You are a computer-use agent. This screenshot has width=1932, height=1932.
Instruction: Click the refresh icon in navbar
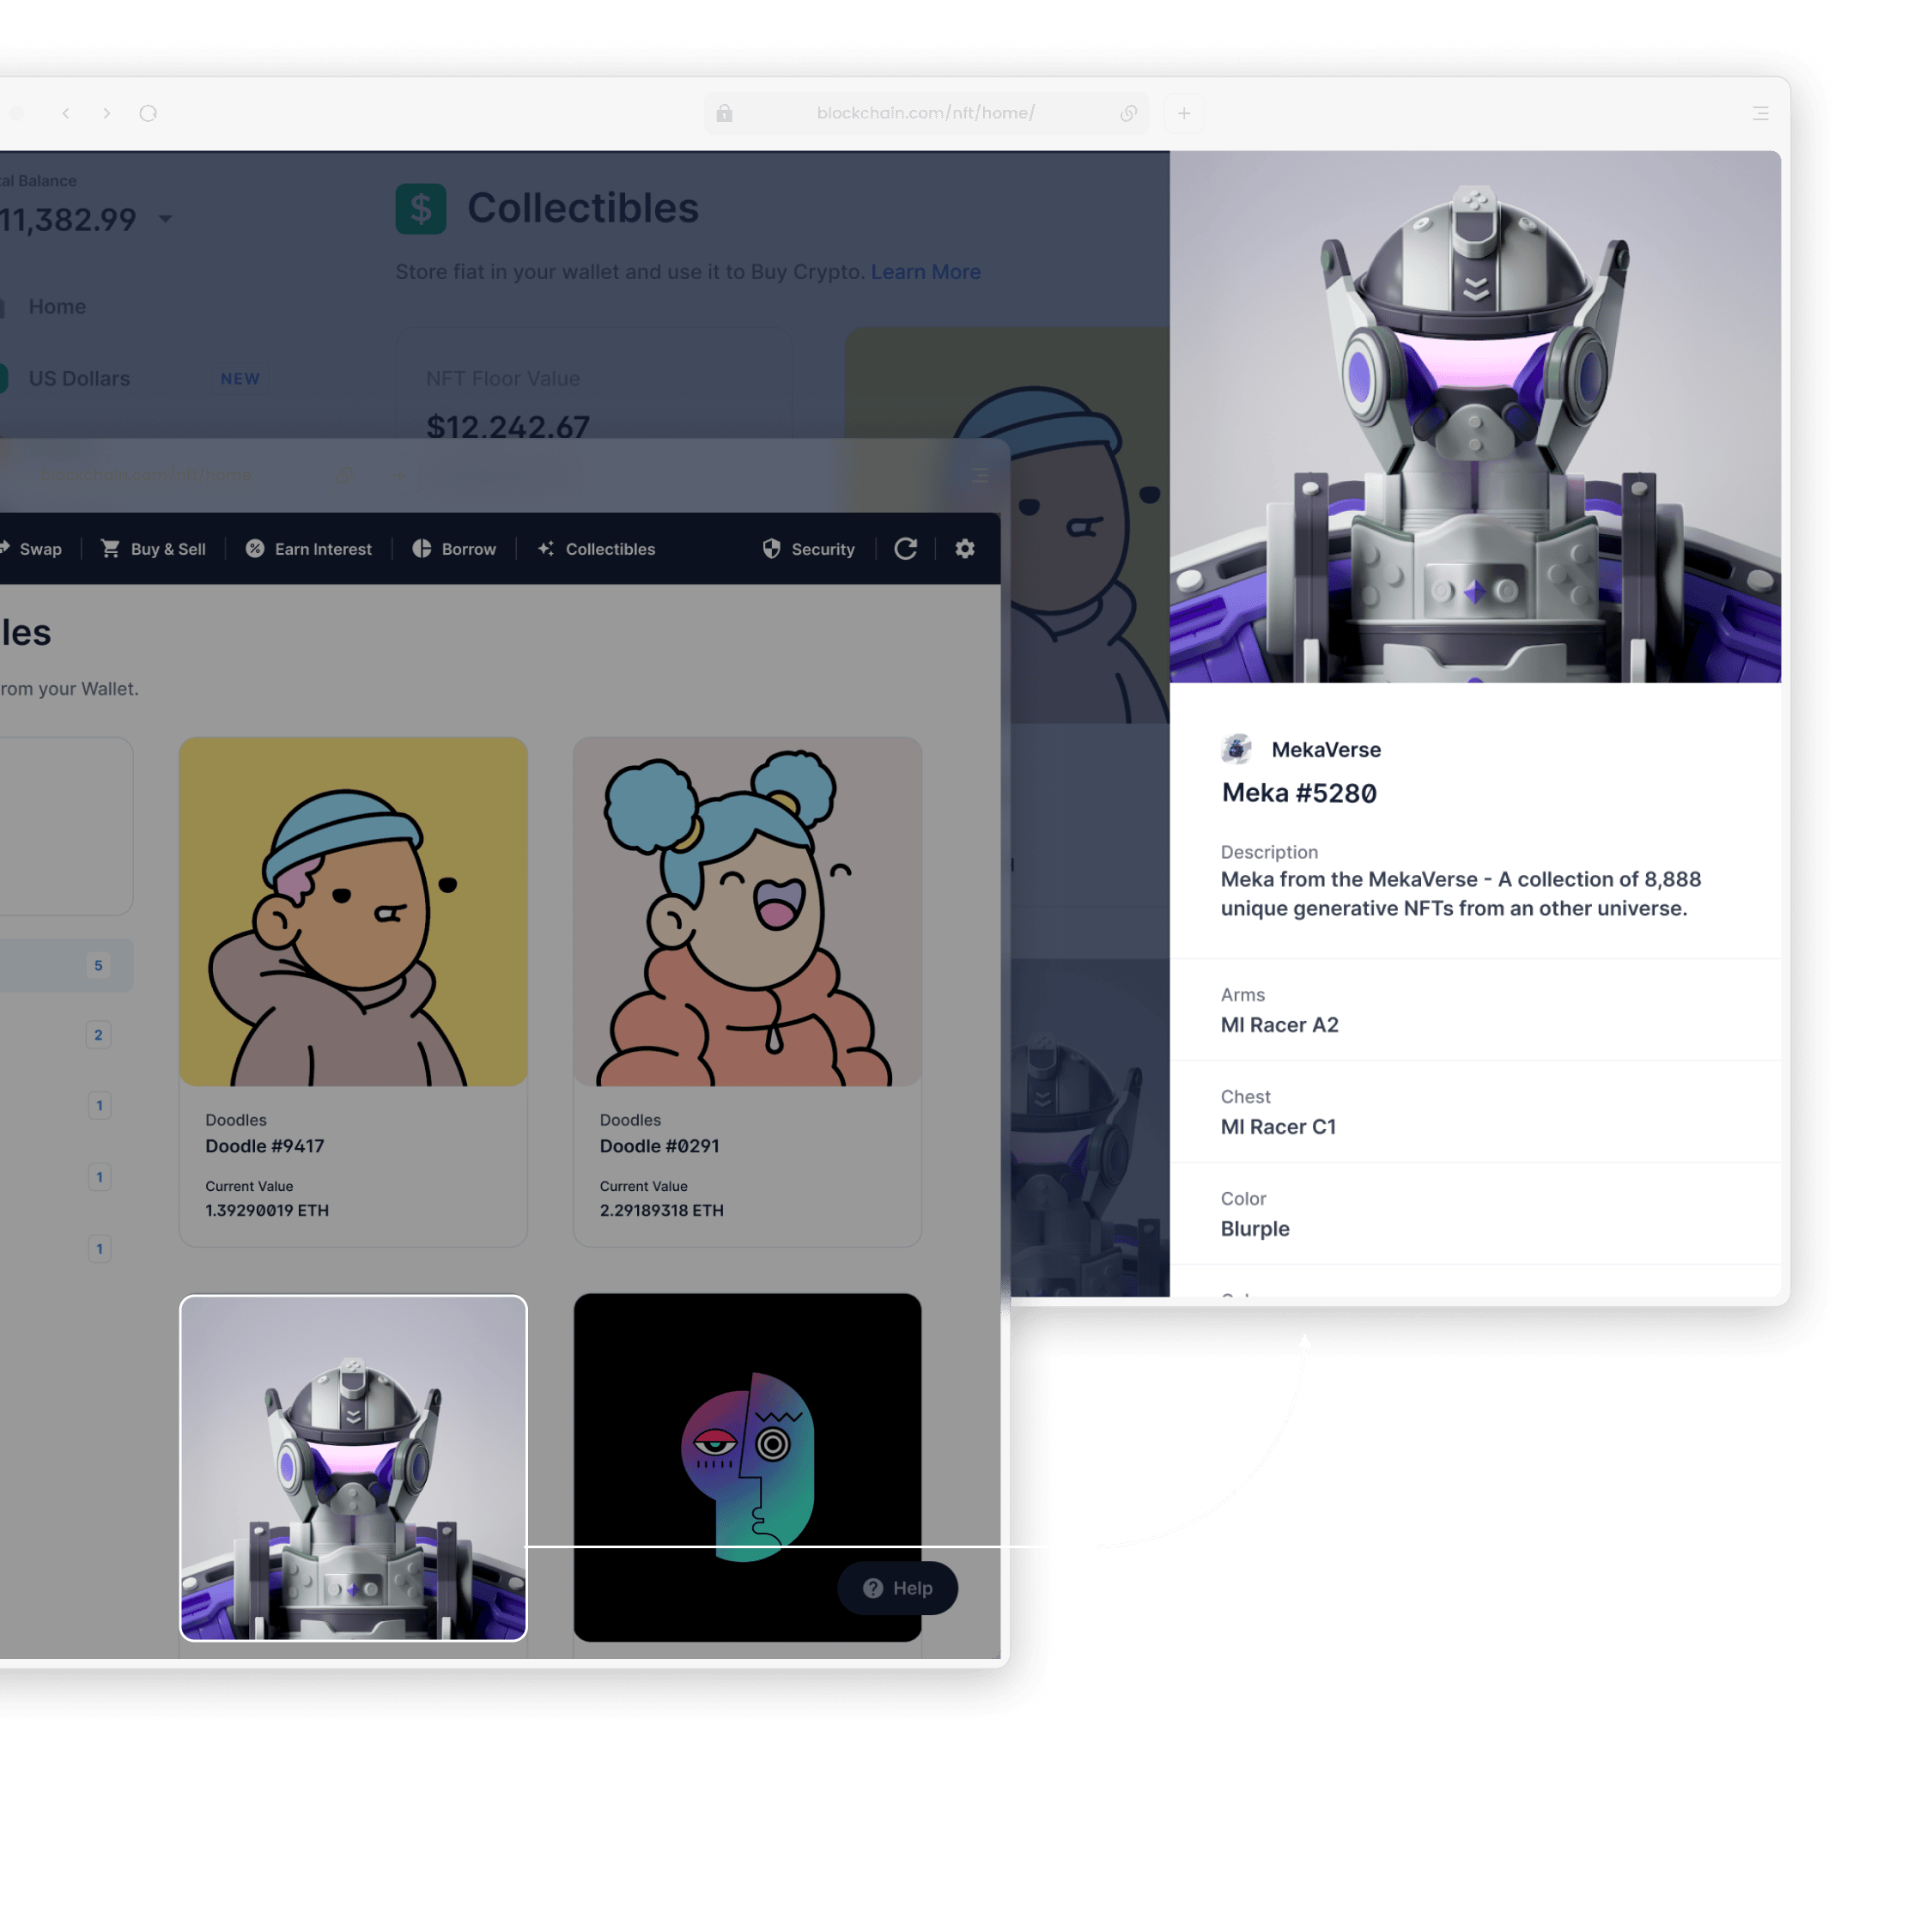[905, 548]
